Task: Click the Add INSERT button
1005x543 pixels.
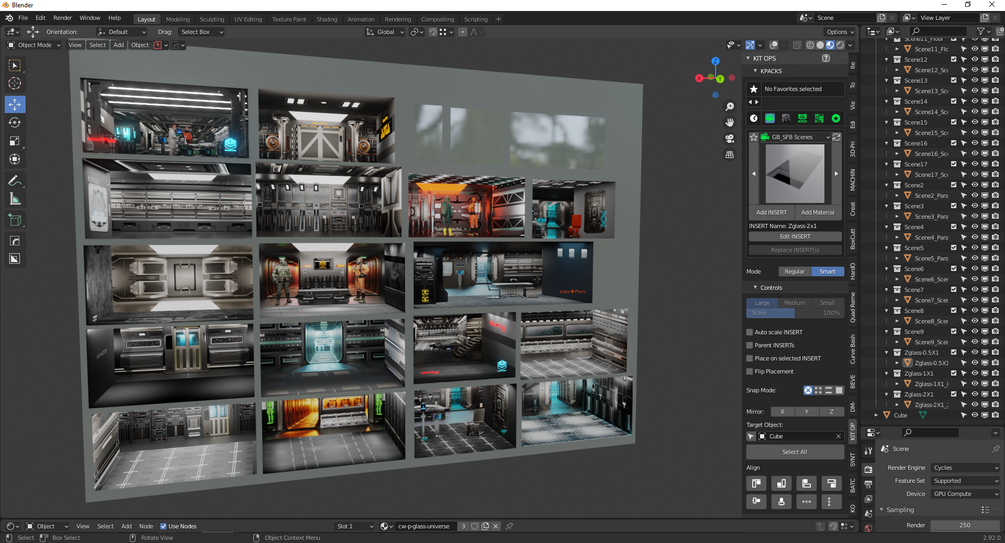Action: point(771,212)
